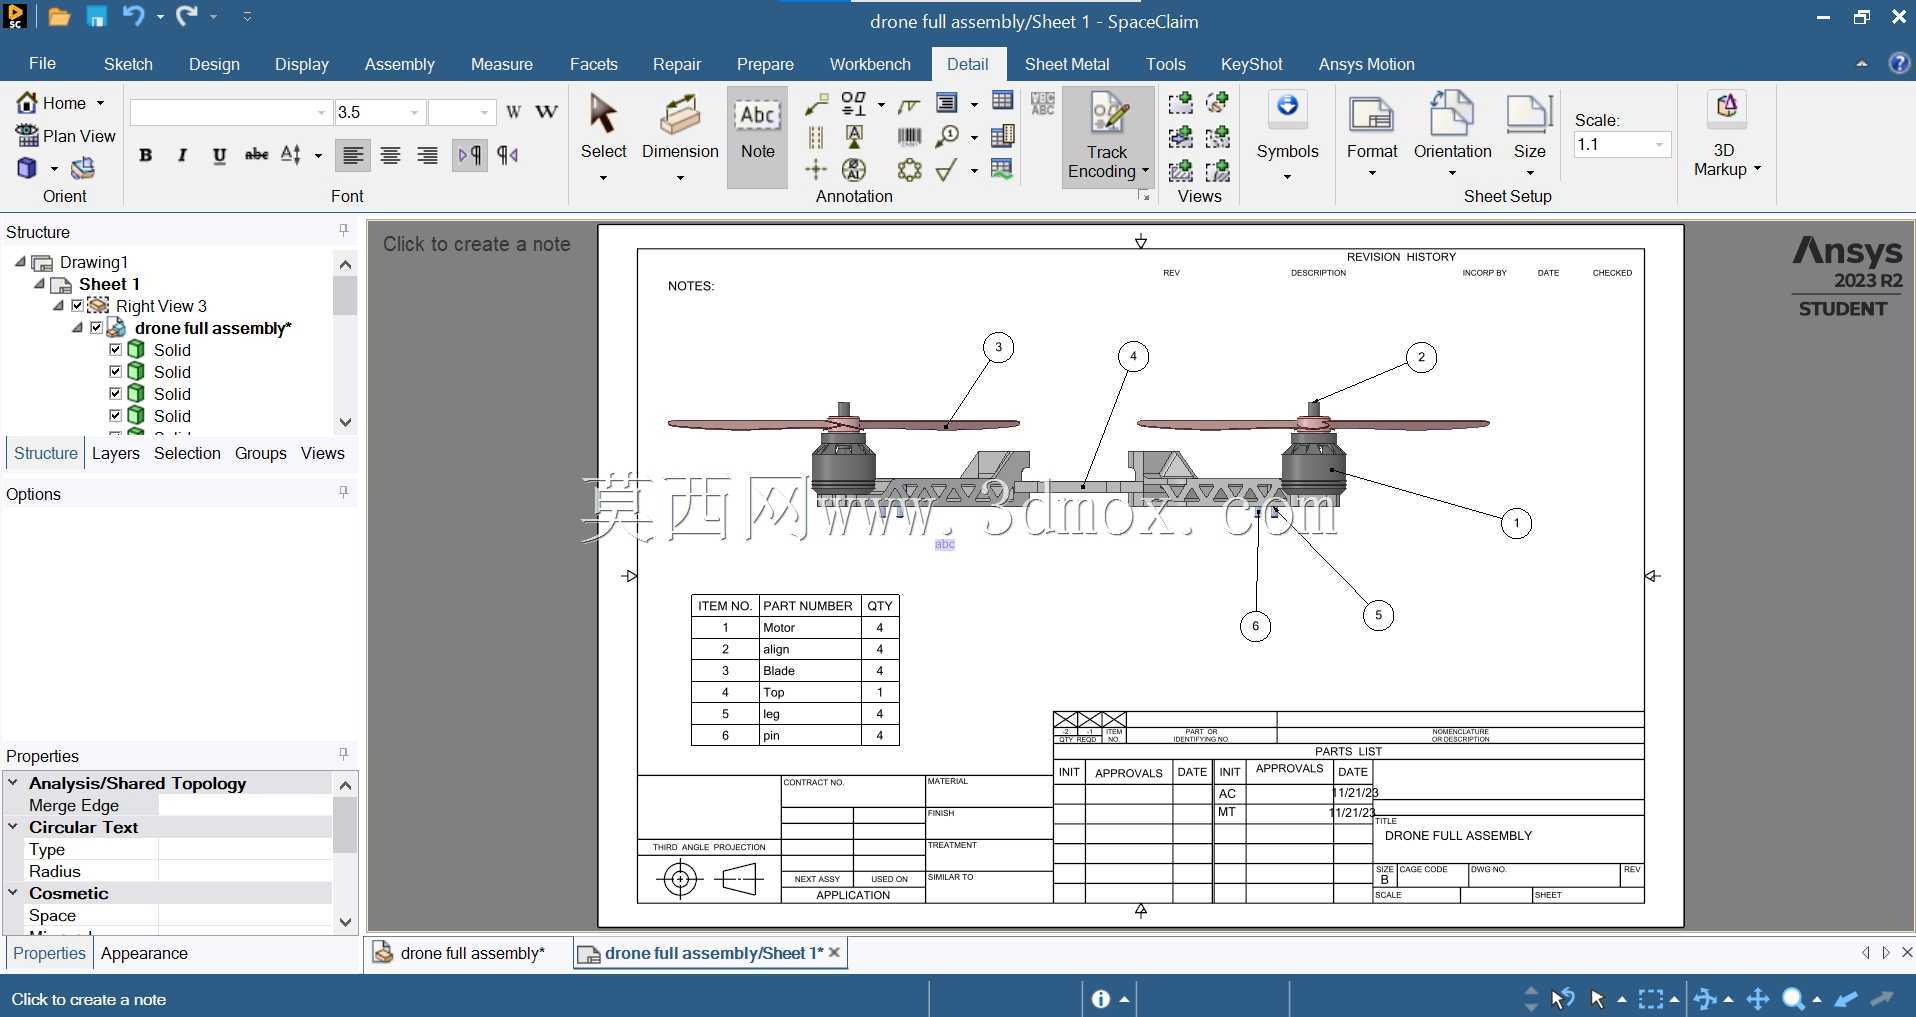The width and height of the screenshot is (1916, 1017).
Task: Click the bolt circle annotation icon
Action: (909, 169)
